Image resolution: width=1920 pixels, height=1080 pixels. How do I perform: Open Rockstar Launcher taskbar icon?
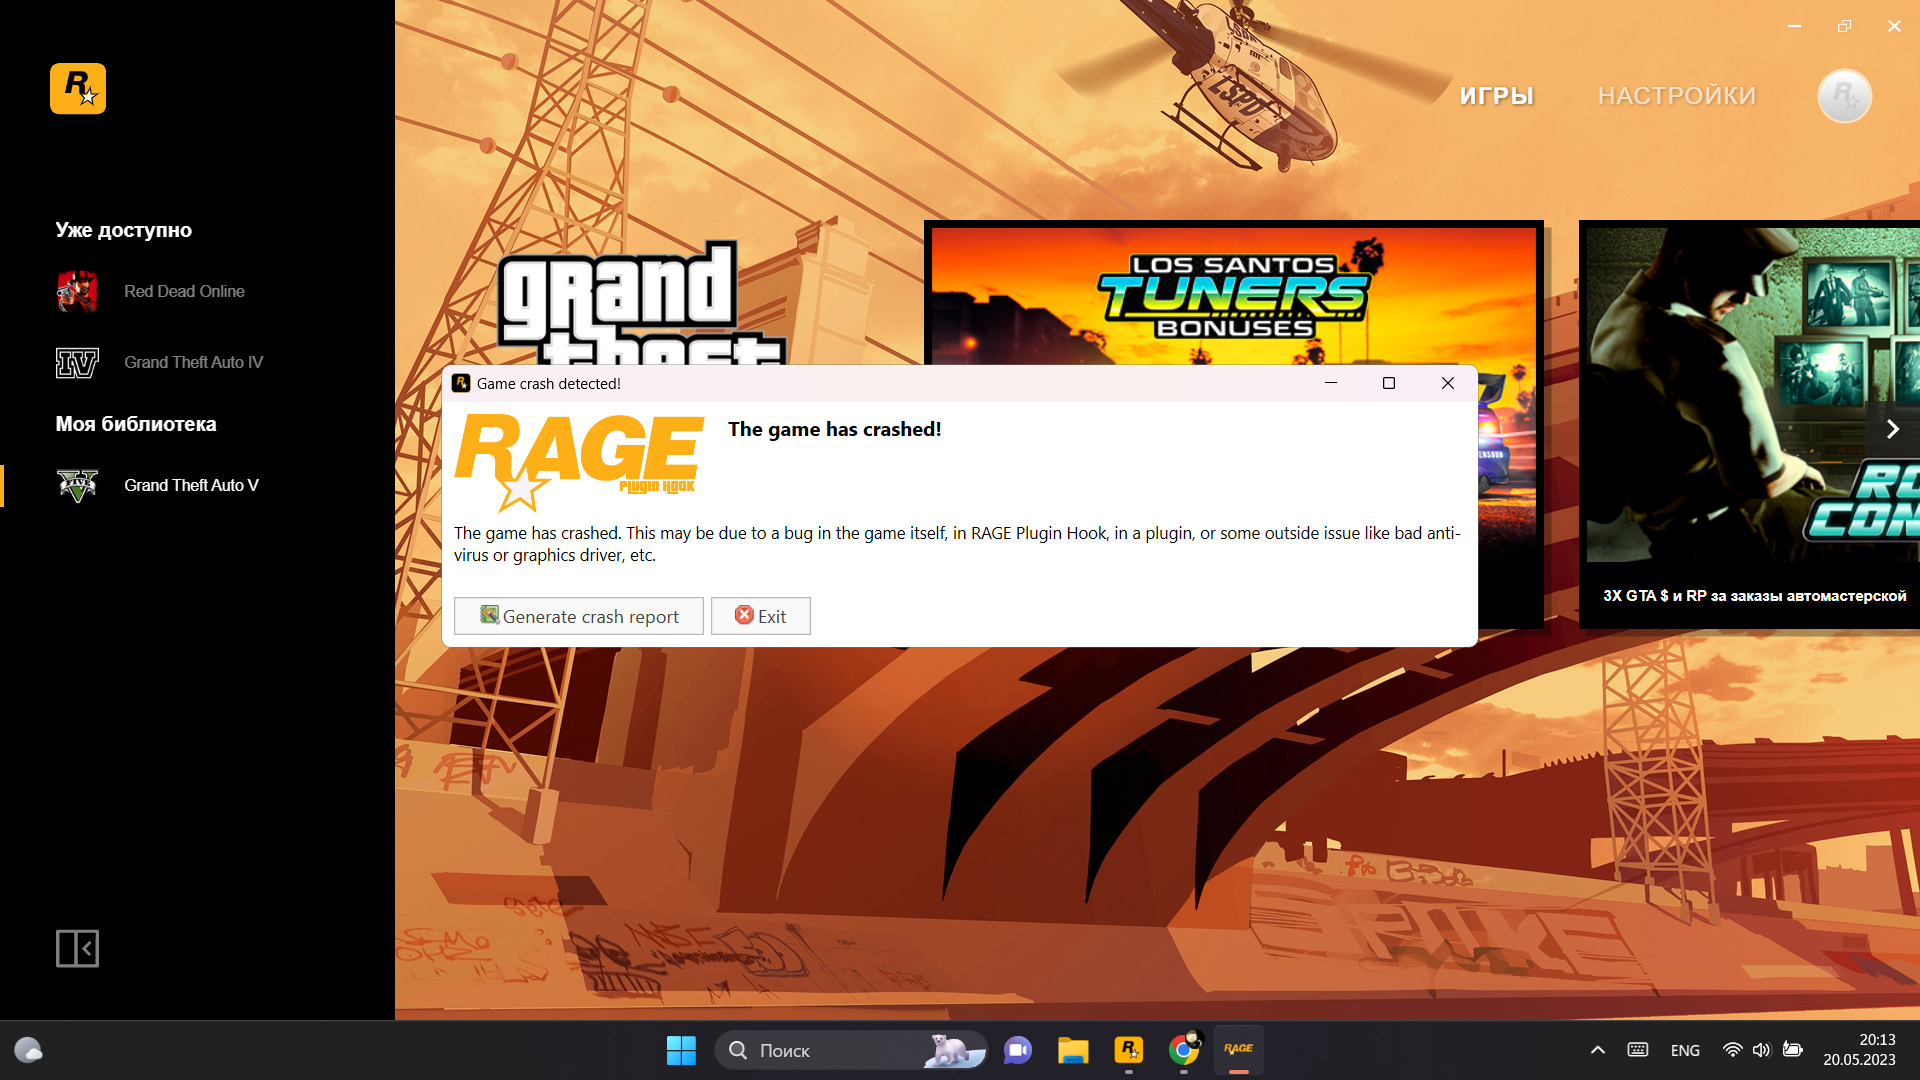(x=1128, y=1050)
